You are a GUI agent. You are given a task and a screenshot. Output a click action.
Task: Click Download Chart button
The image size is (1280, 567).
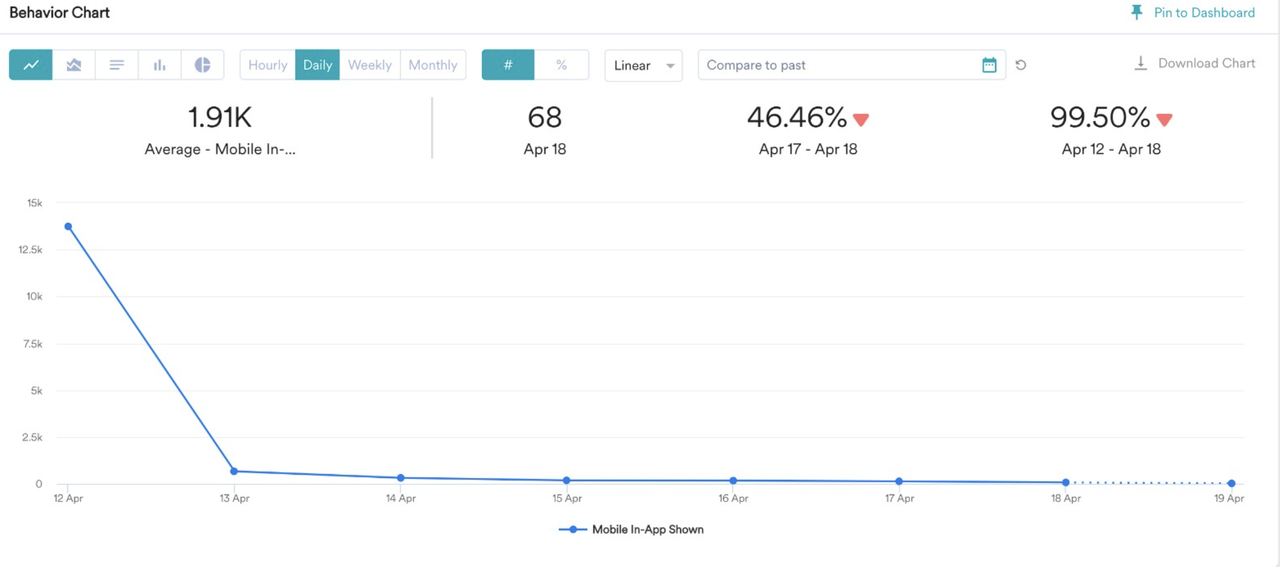click(x=1195, y=63)
